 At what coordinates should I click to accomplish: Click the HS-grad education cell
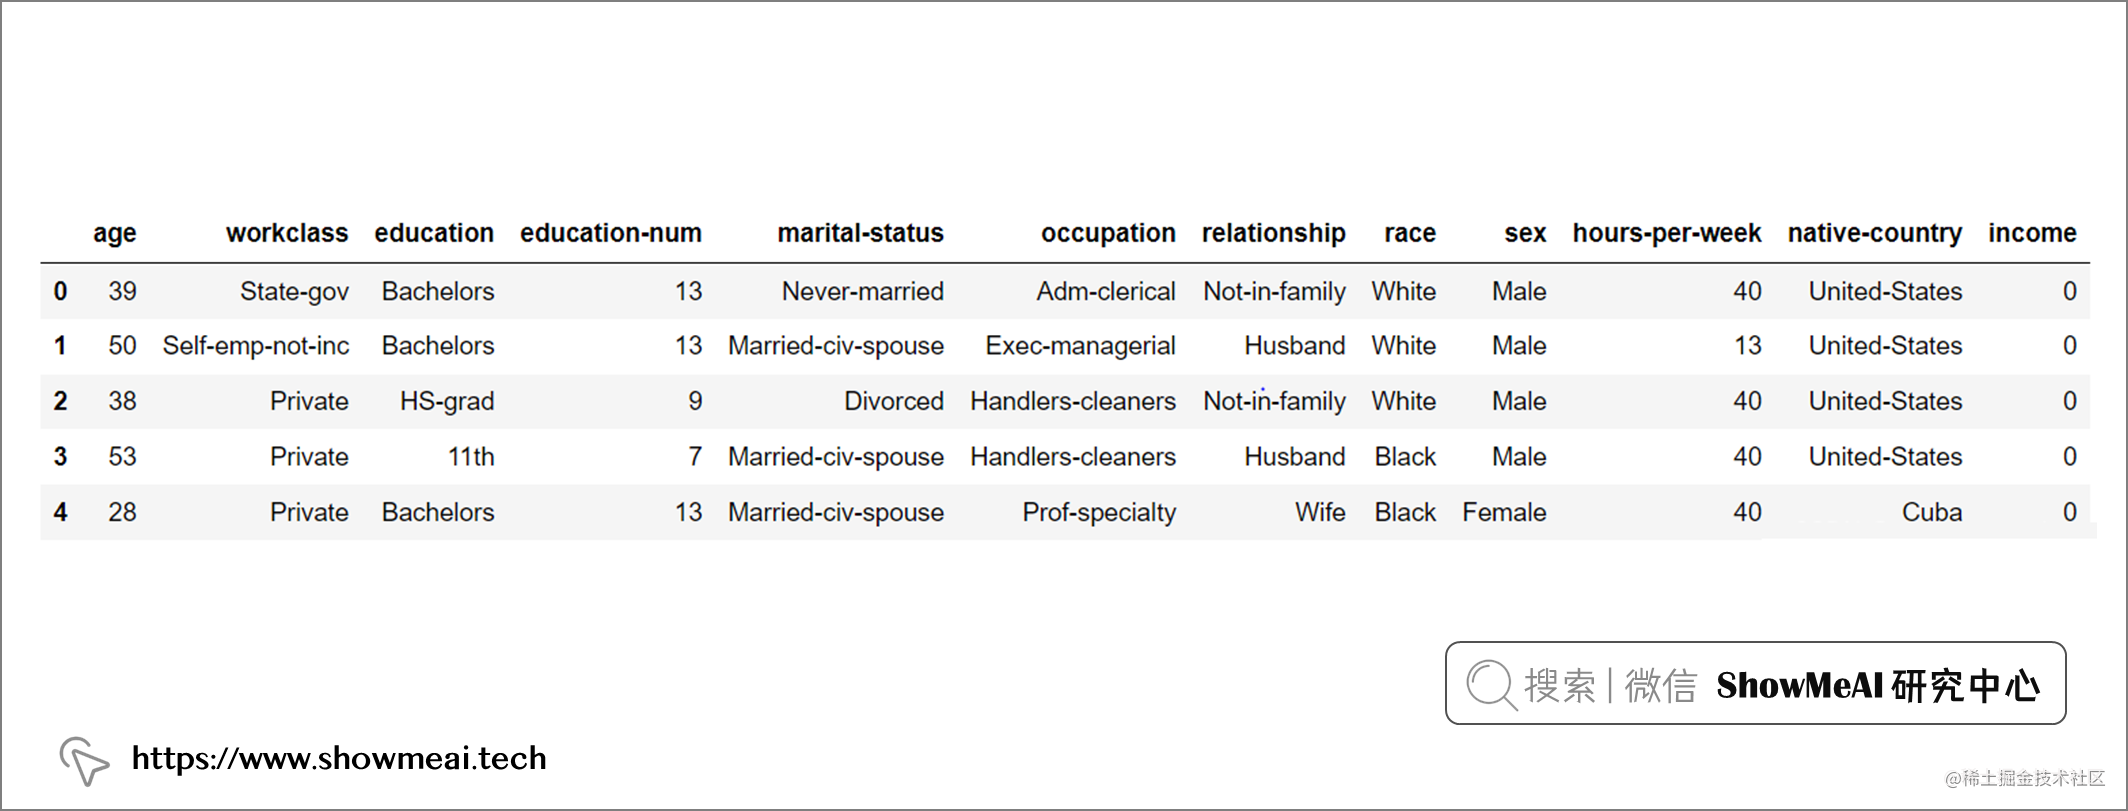point(447,402)
